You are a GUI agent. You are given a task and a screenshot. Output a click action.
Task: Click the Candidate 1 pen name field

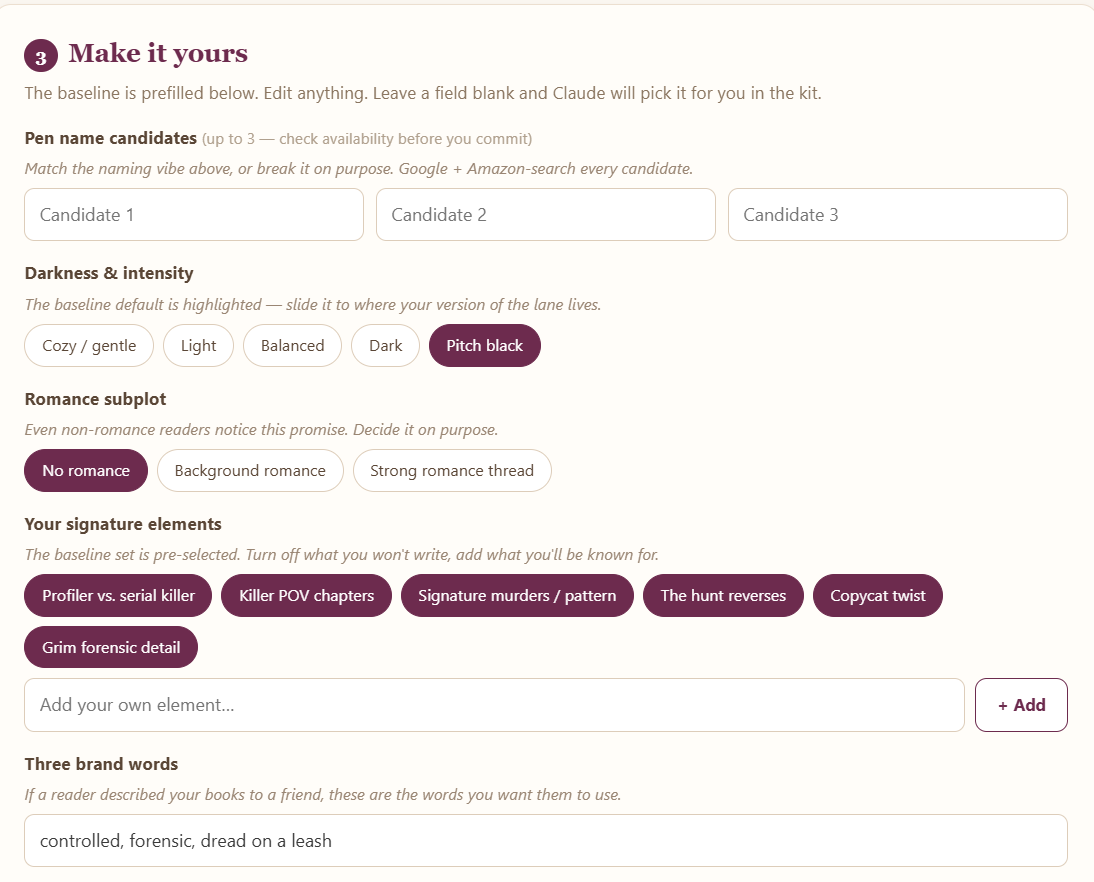click(194, 214)
